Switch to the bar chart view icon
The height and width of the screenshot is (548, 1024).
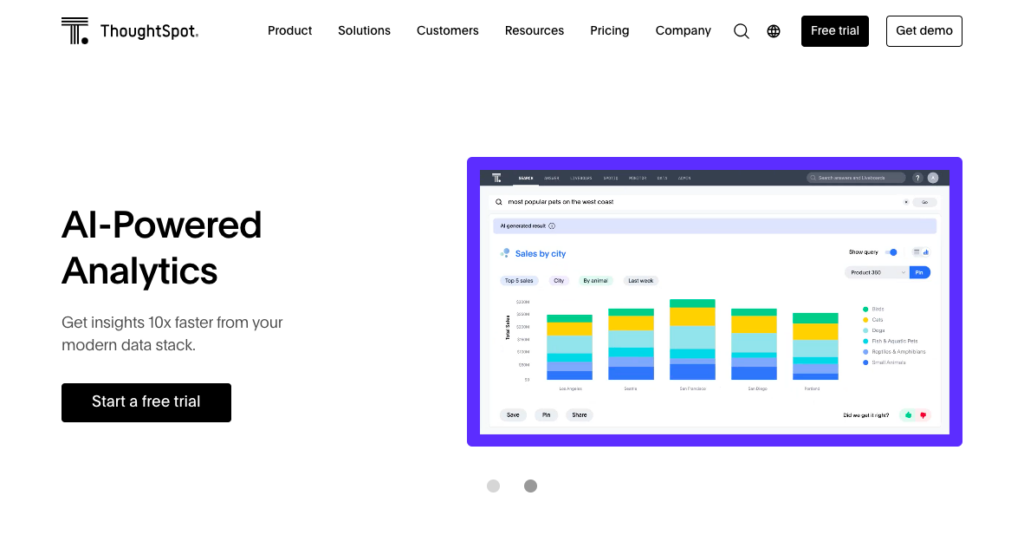pyautogui.click(x=925, y=252)
